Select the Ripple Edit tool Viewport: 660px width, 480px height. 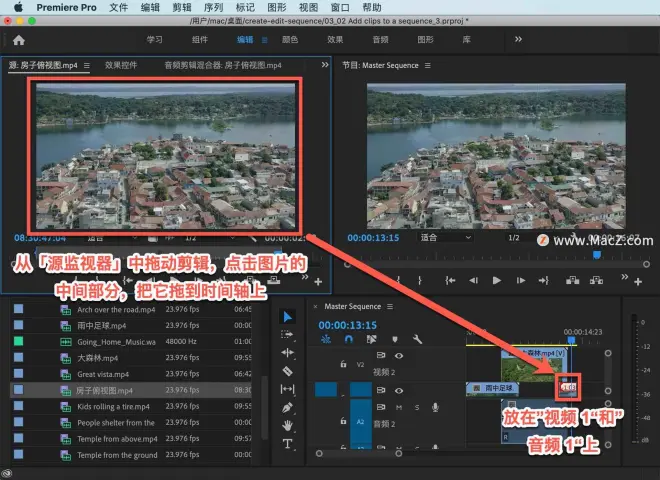287,353
